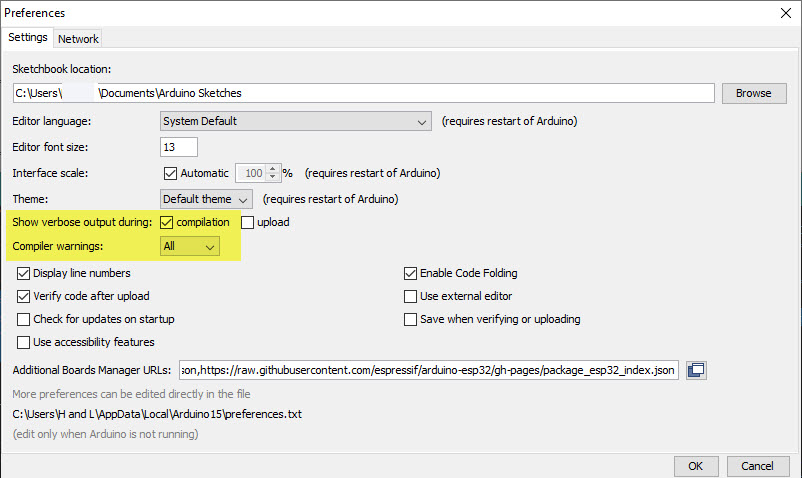Enable verbose output during upload
Image resolution: width=802 pixels, height=478 pixels.
tap(248, 222)
